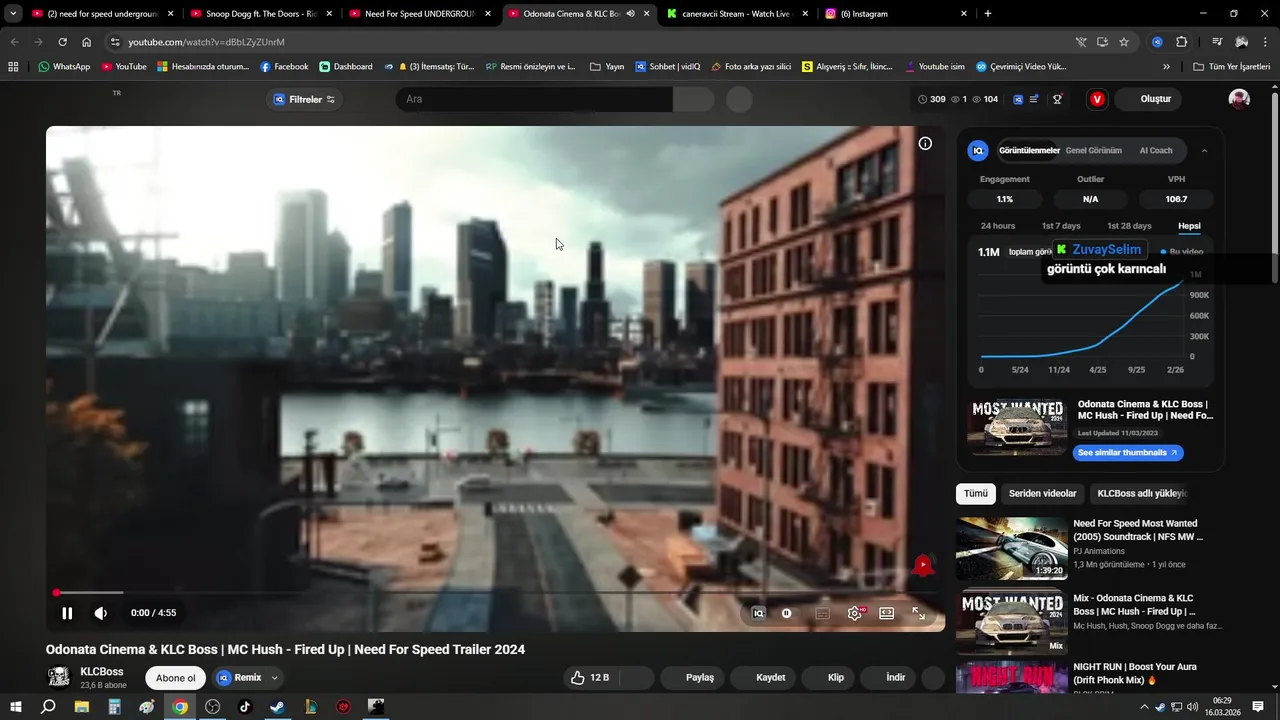Select the KLCBoss adlı yükleyici chip
Image resolution: width=1280 pixels, height=720 pixels.
click(1141, 493)
